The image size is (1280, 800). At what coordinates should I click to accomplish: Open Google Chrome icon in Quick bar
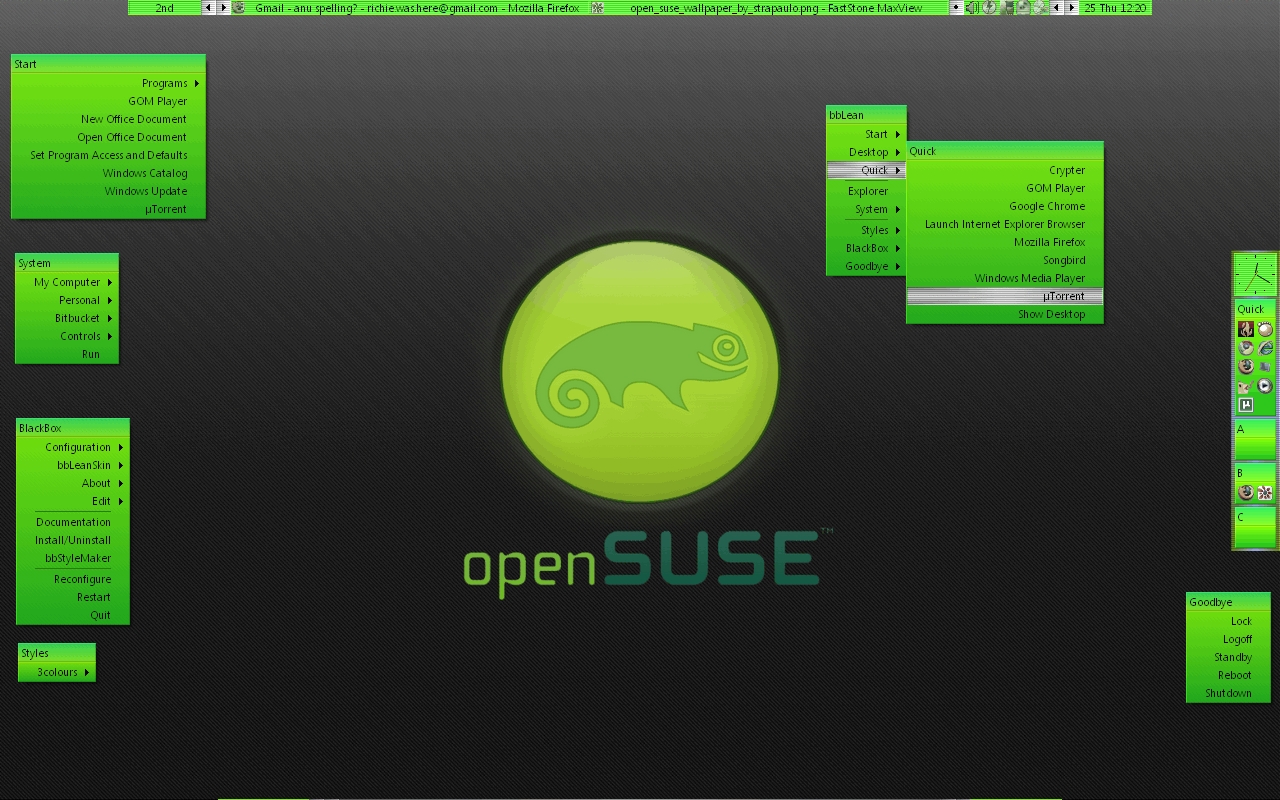point(1246,348)
